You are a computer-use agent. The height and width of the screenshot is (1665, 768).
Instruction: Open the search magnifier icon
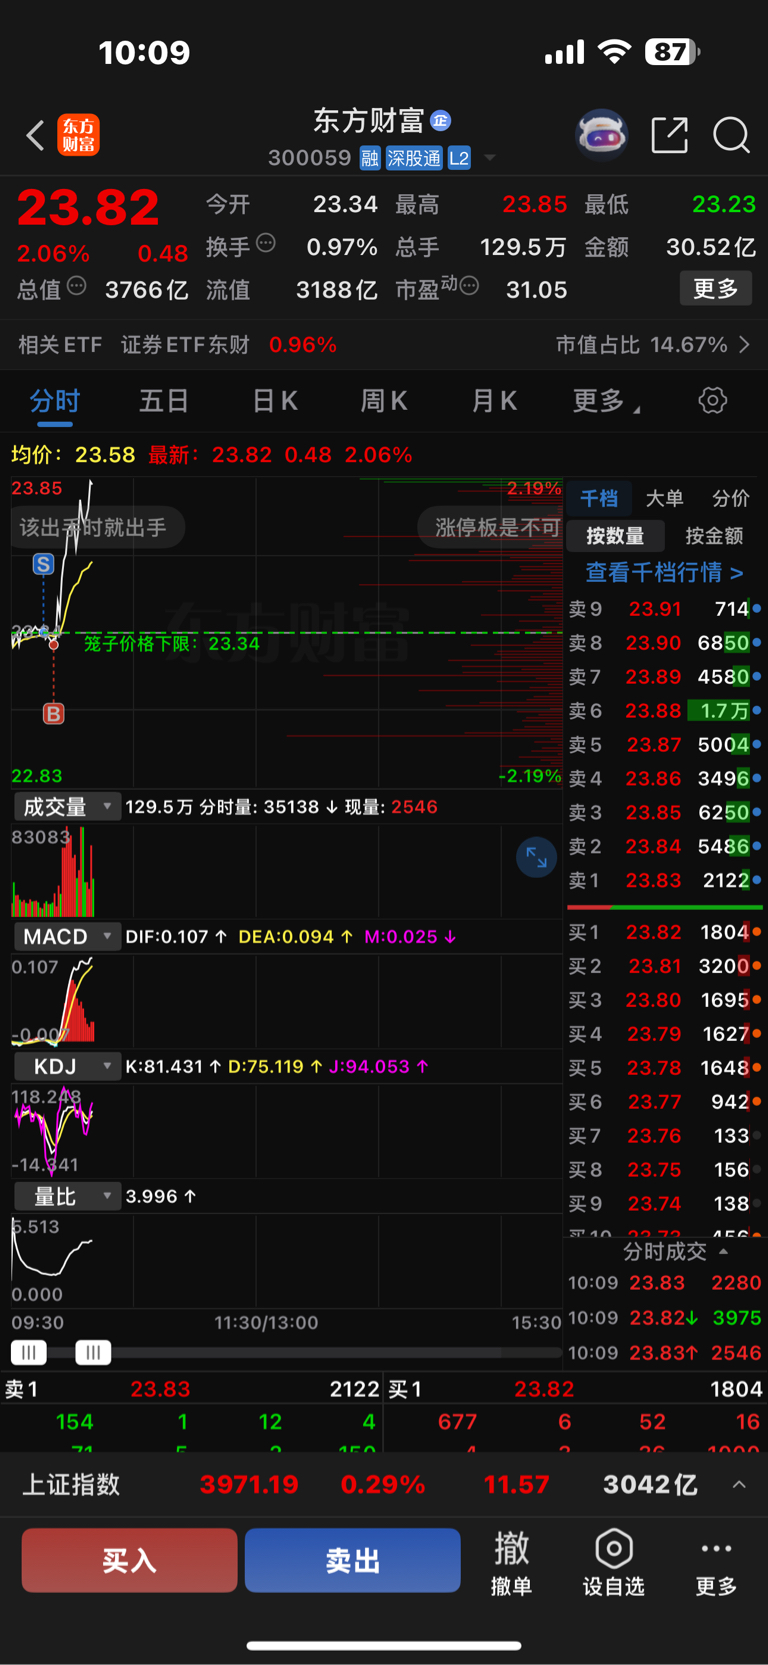tap(731, 135)
